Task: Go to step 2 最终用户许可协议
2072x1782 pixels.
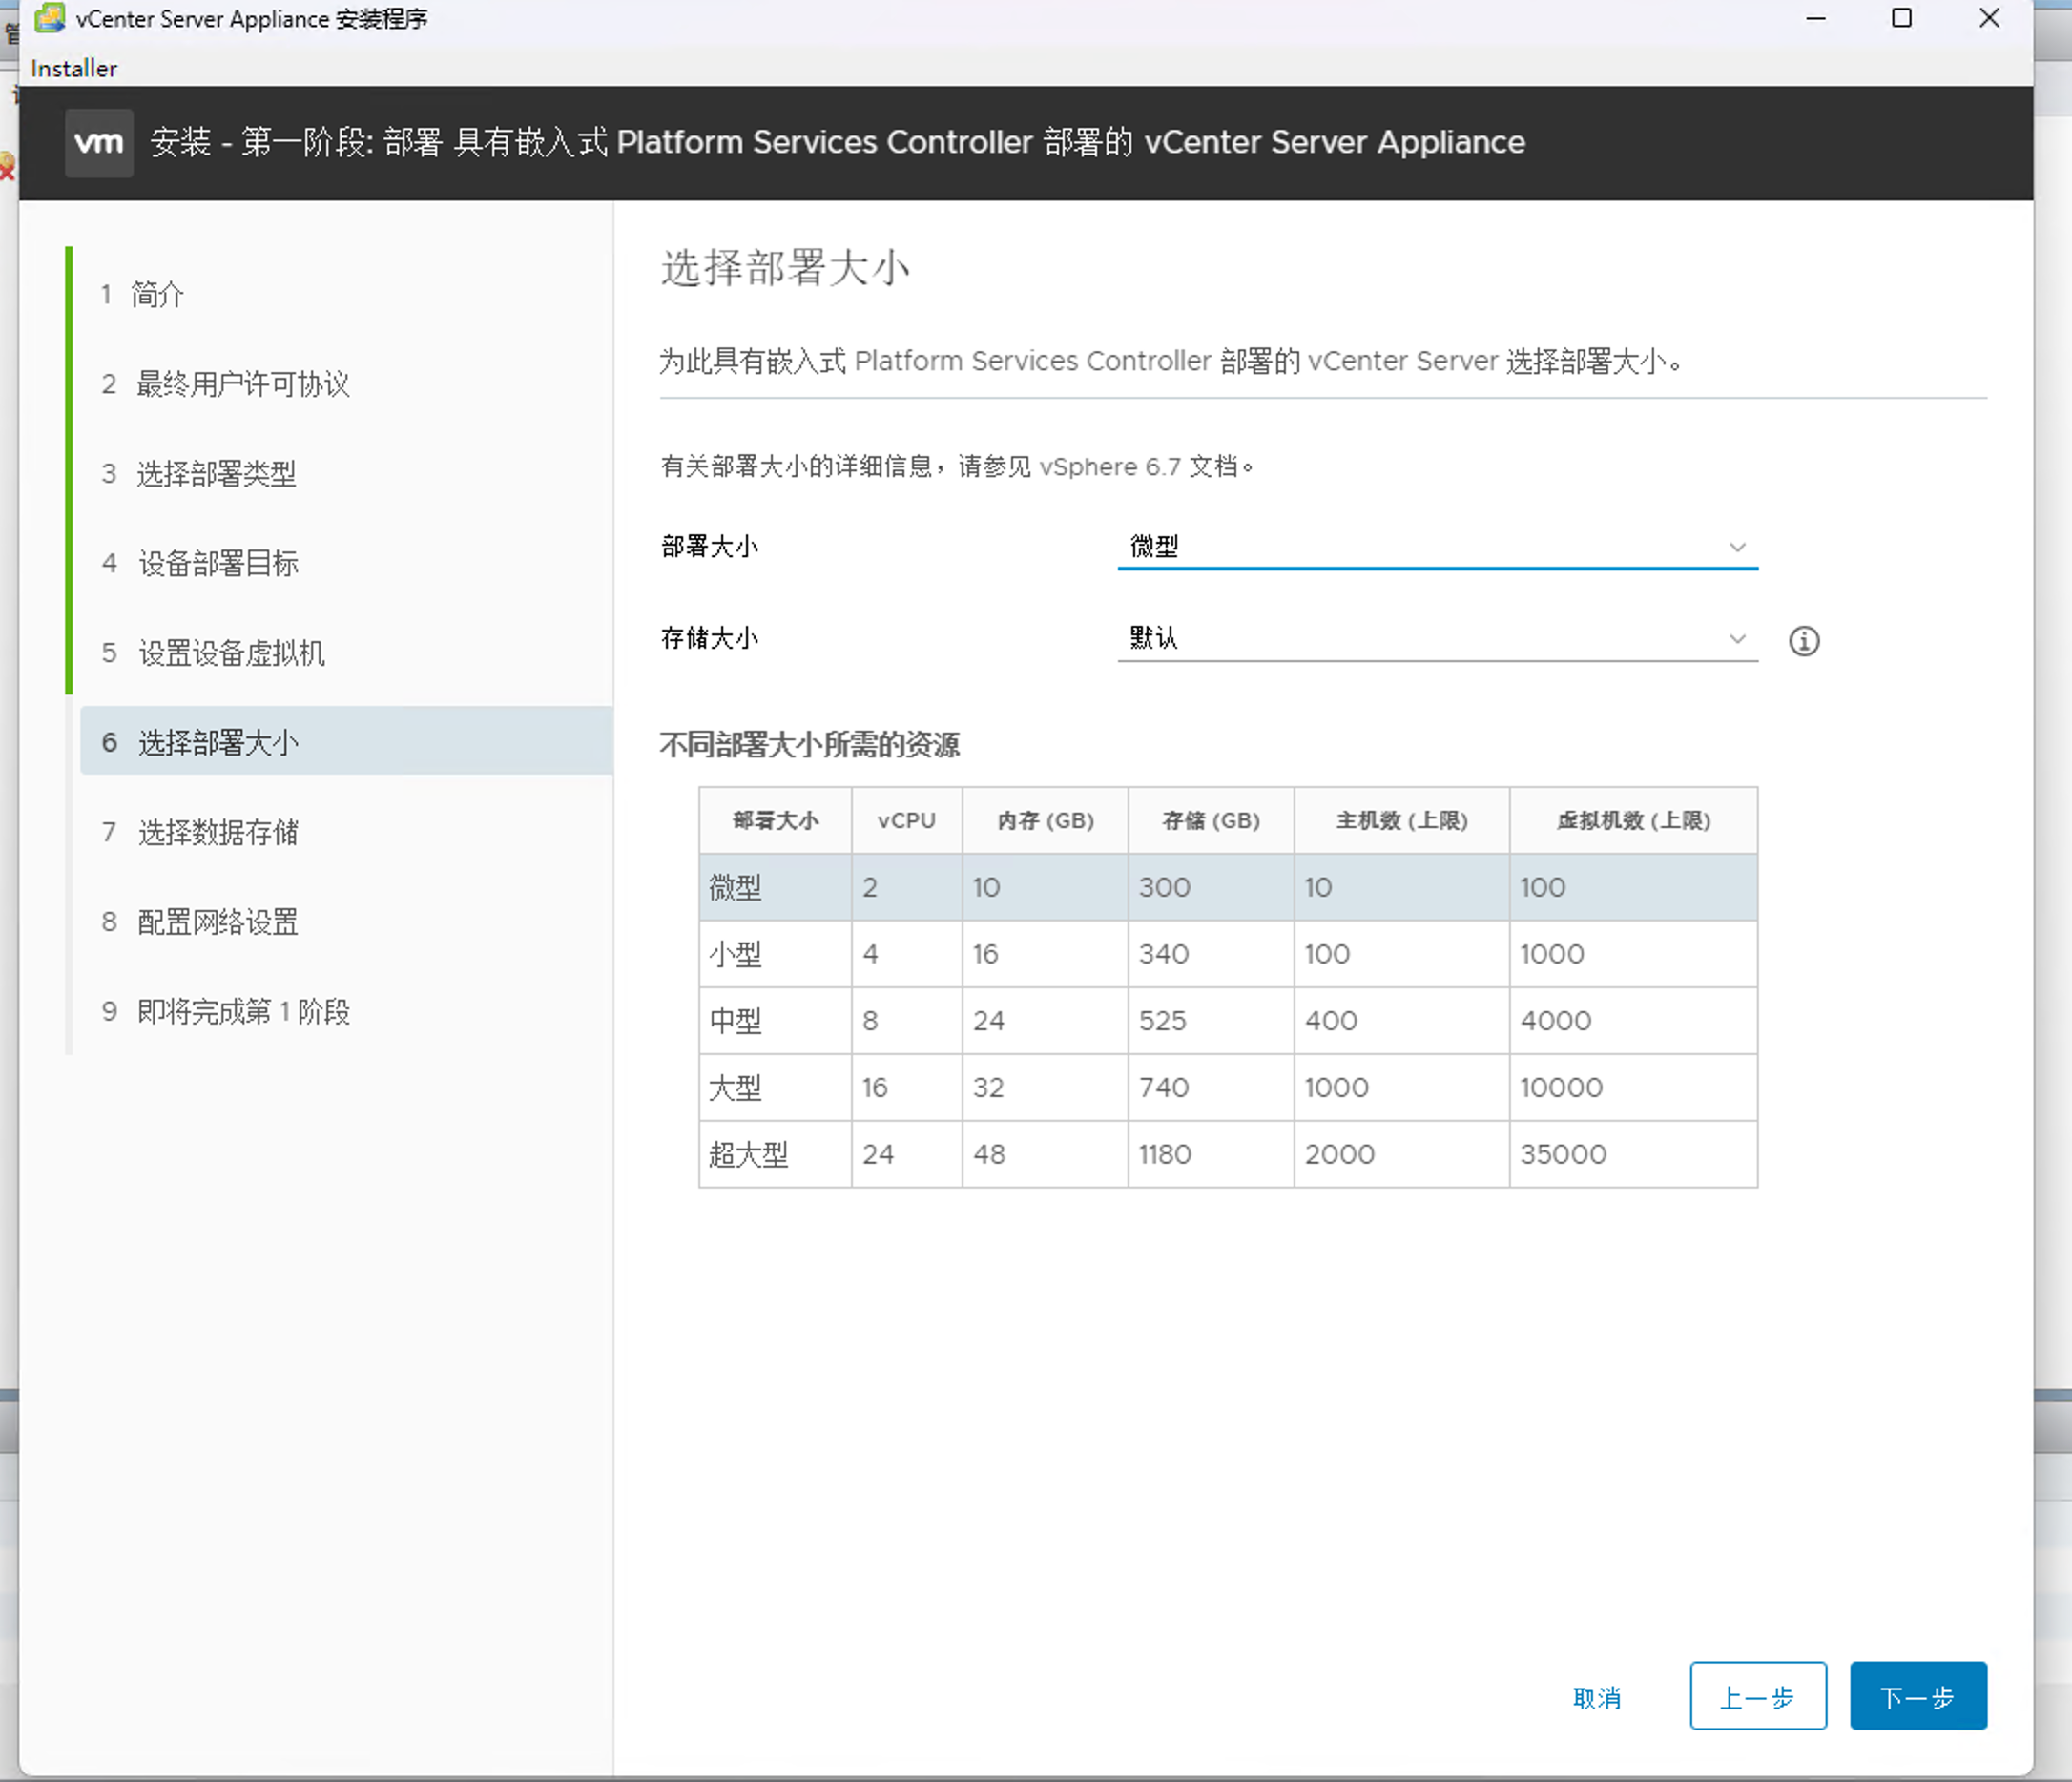Action: pos(225,384)
